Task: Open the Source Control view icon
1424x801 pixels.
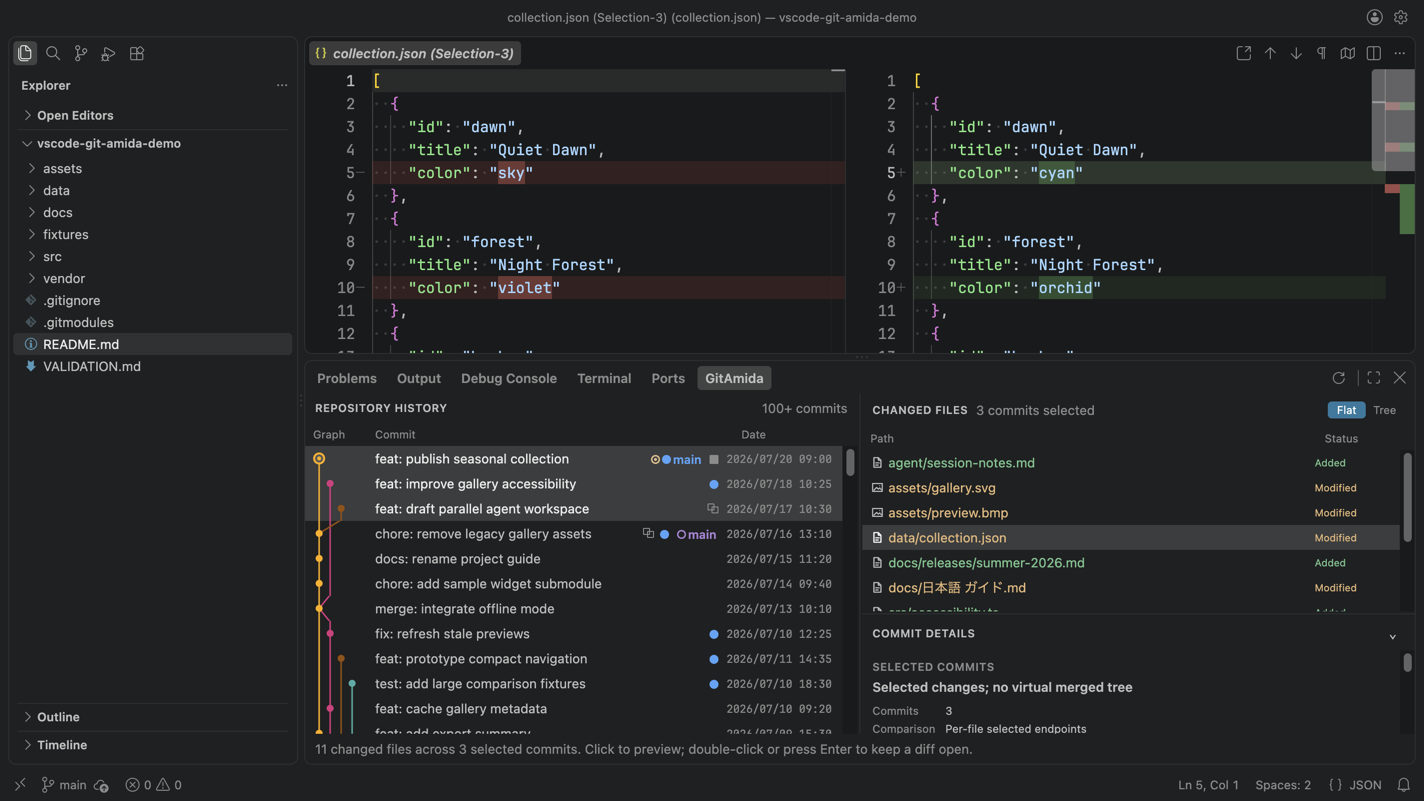Action: [81, 53]
